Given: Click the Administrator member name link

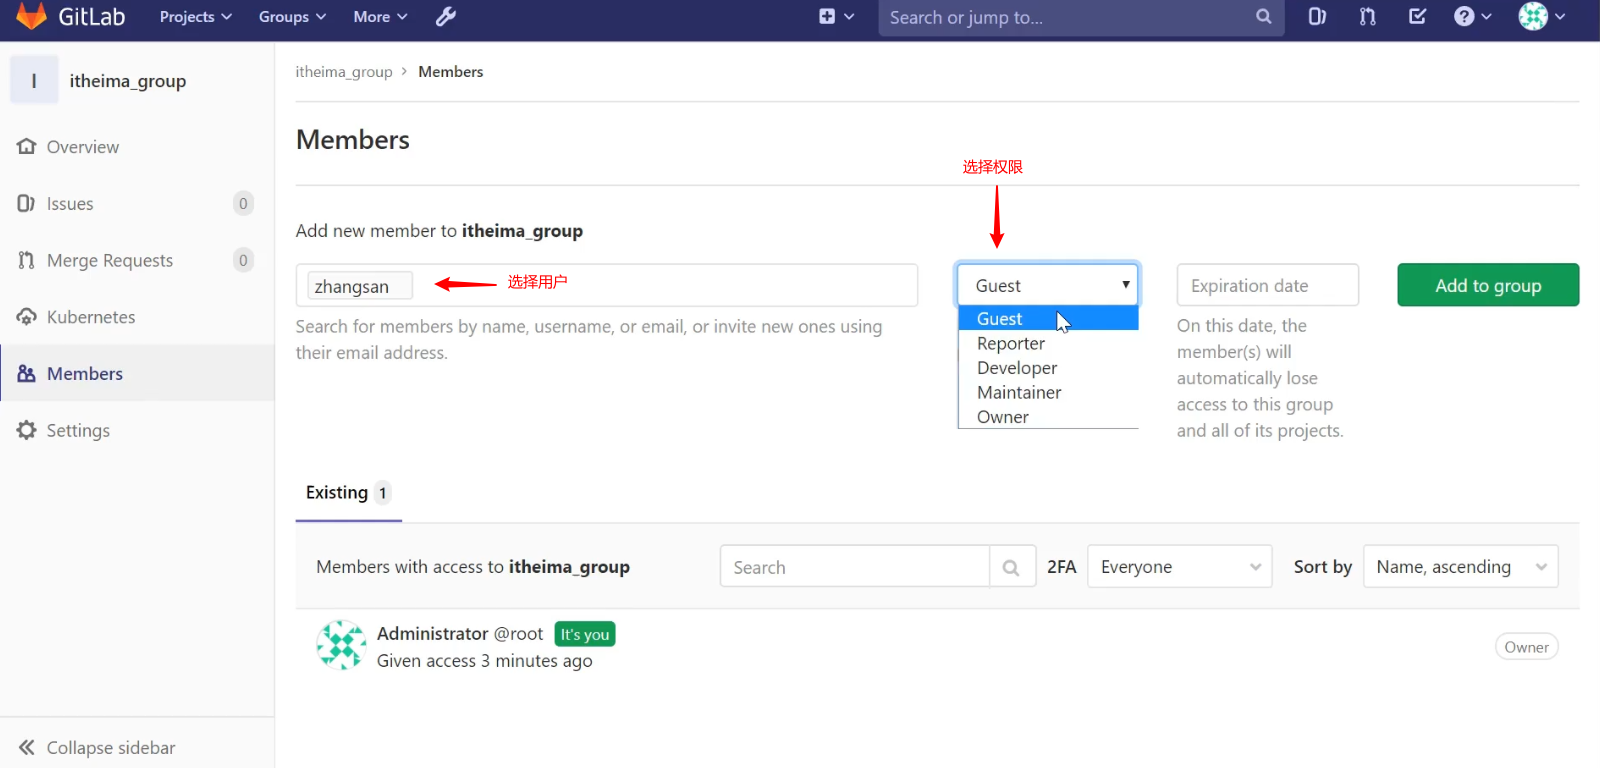Looking at the screenshot, I should [433, 633].
